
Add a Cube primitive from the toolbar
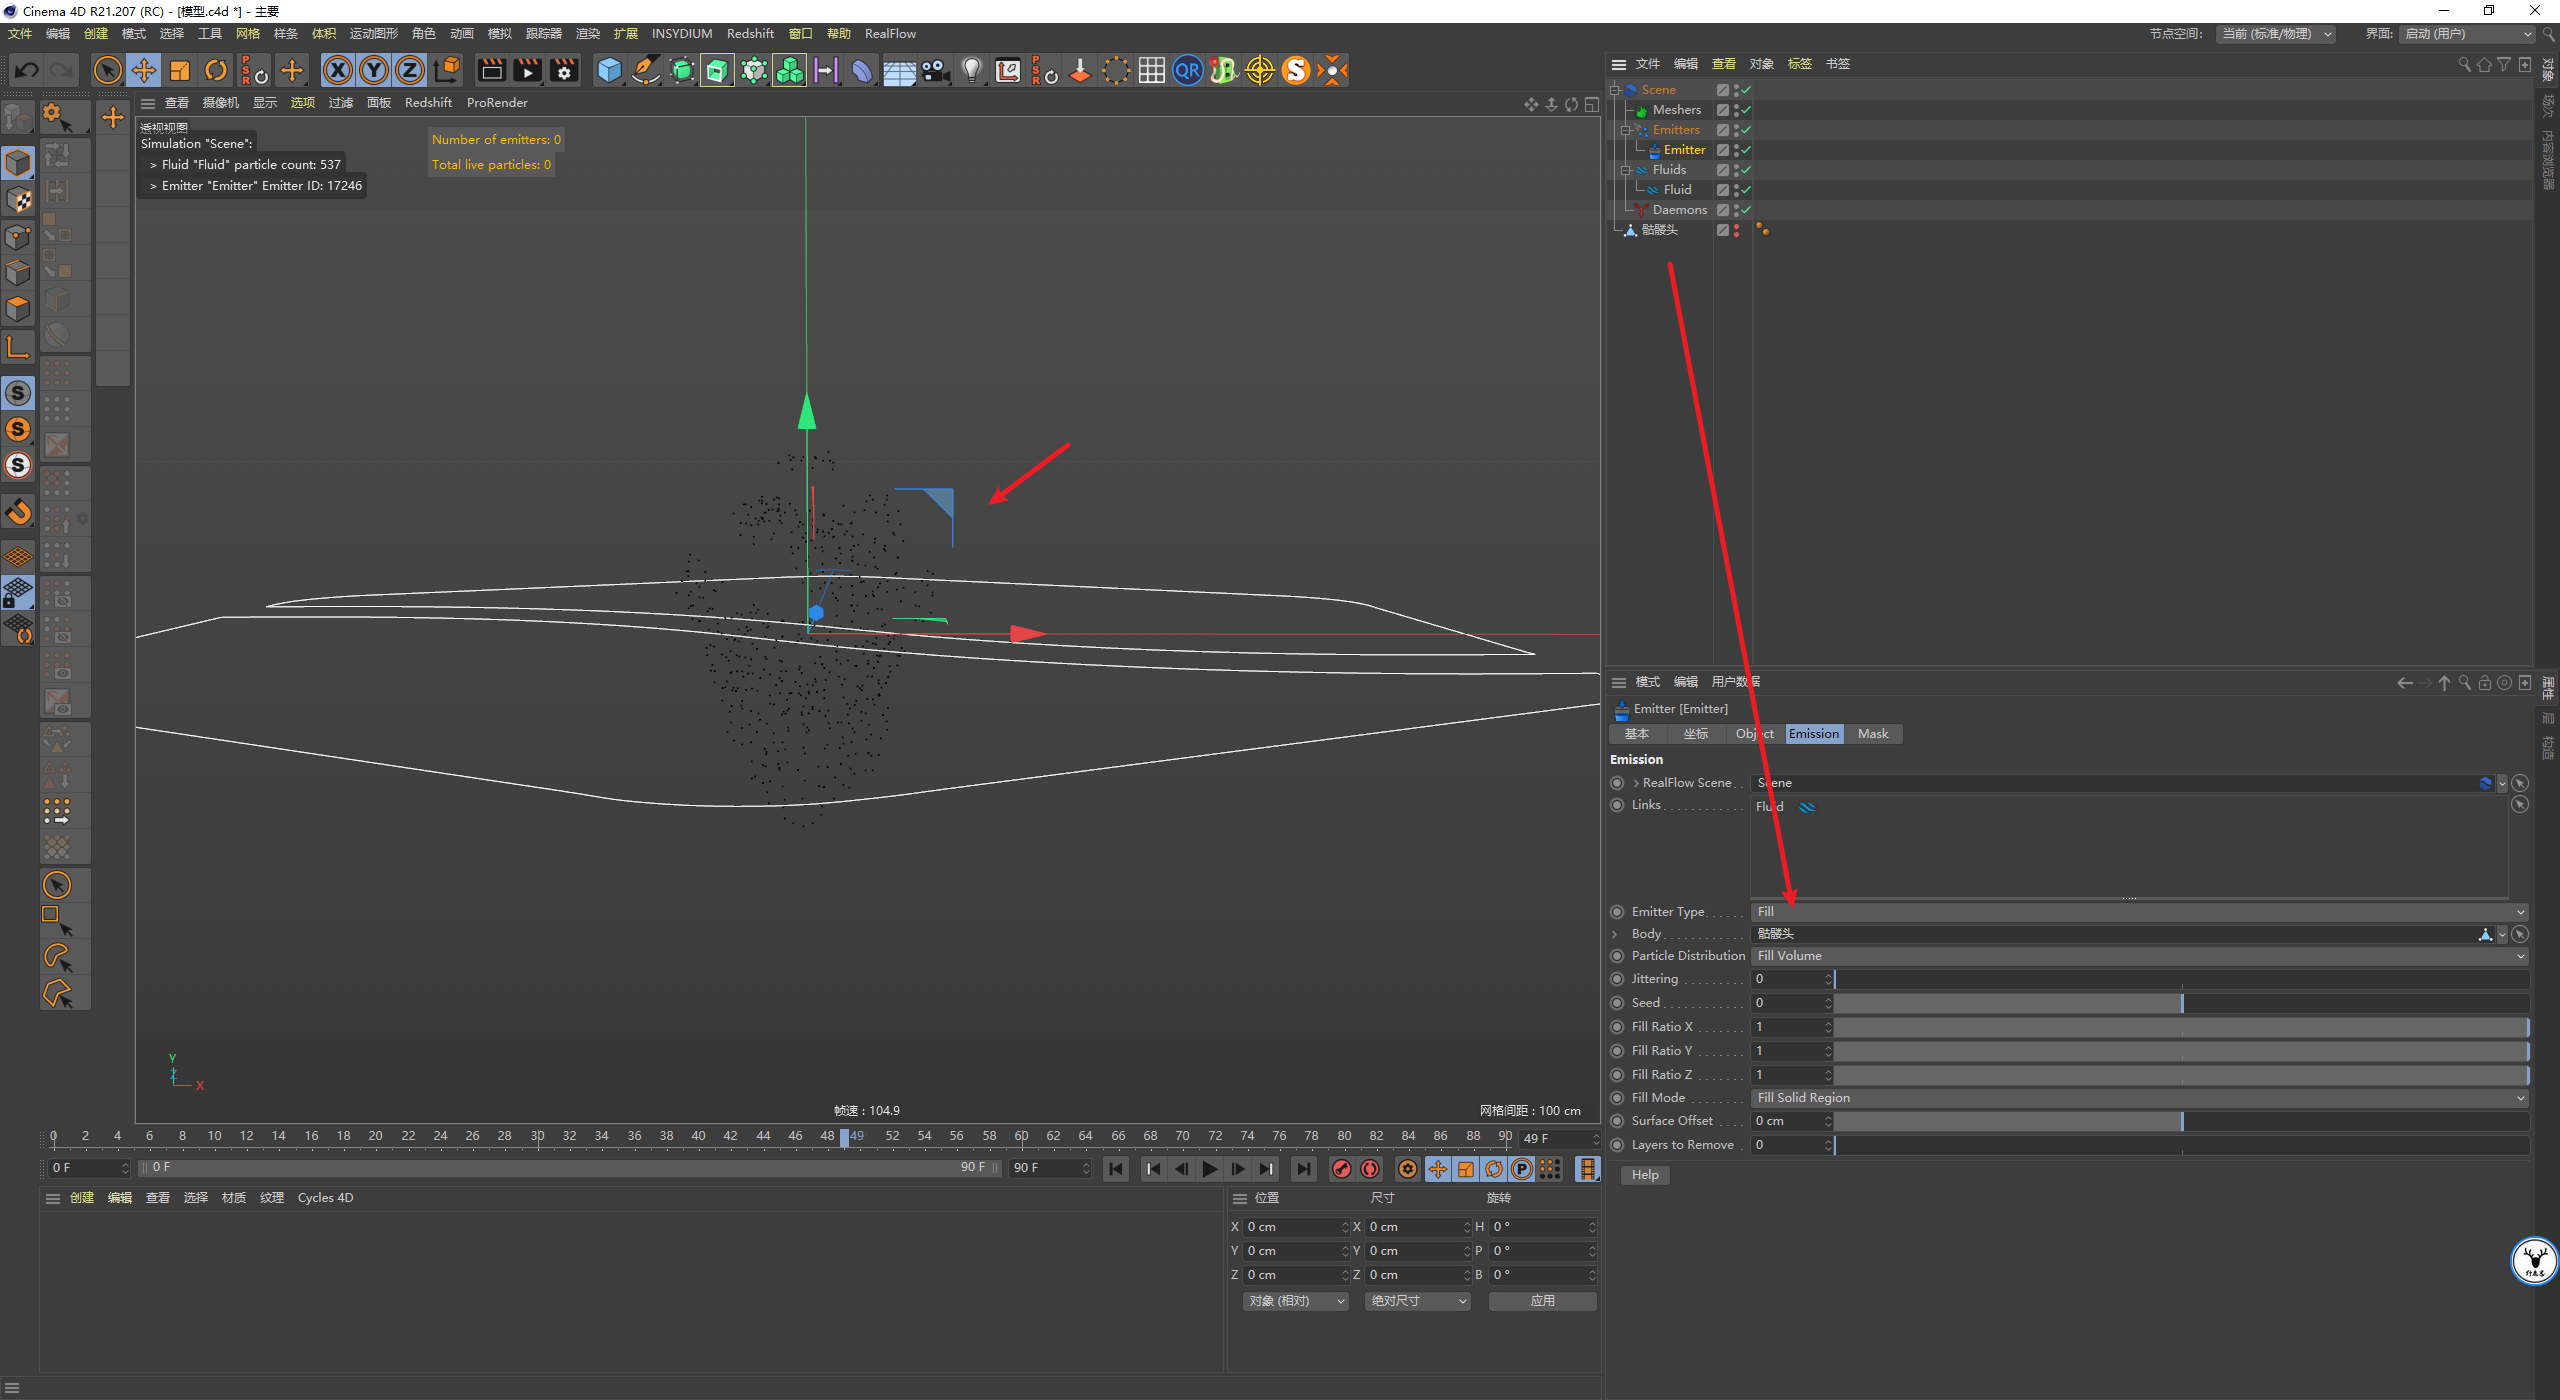click(x=609, y=70)
